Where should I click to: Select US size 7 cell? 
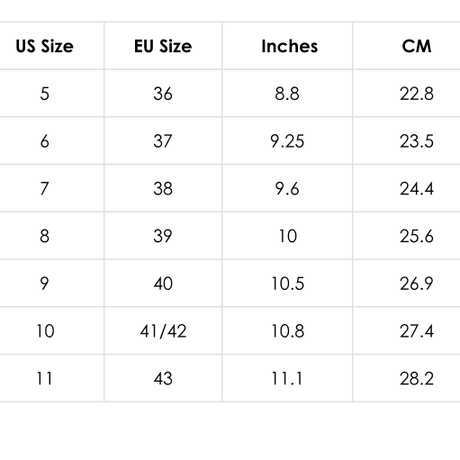[x=45, y=188]
